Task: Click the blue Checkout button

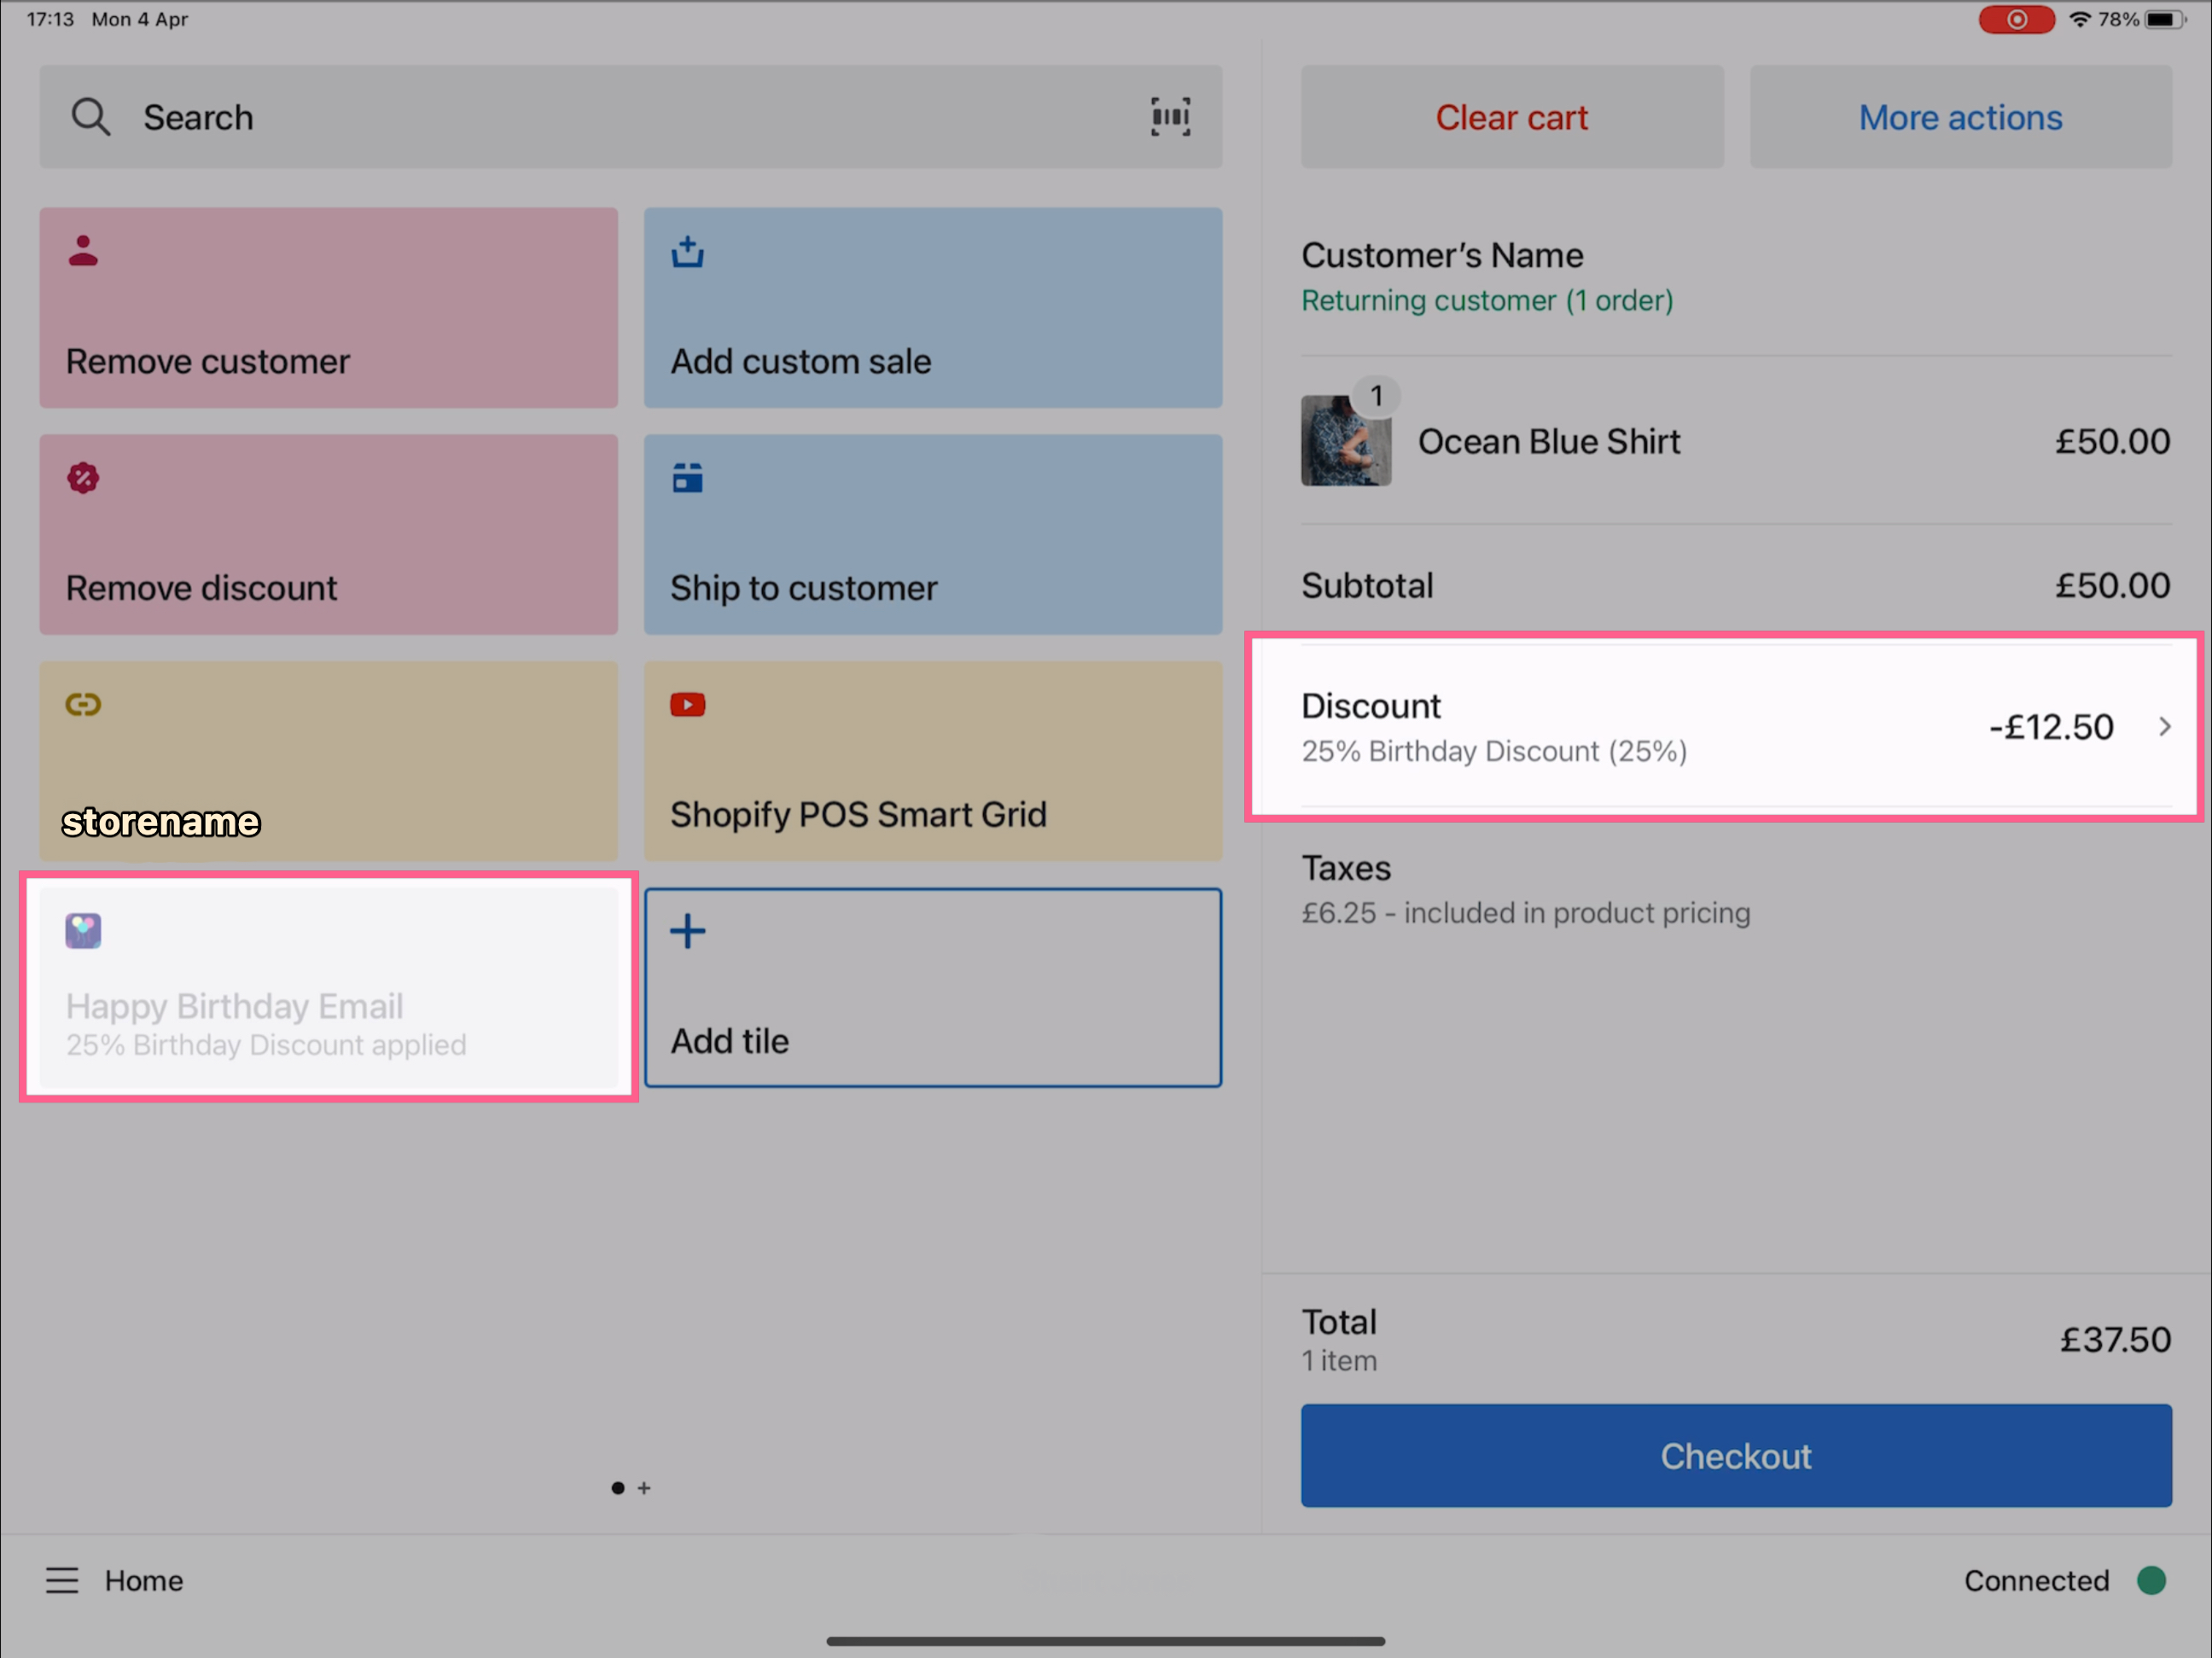Action: [1736, 1455]
